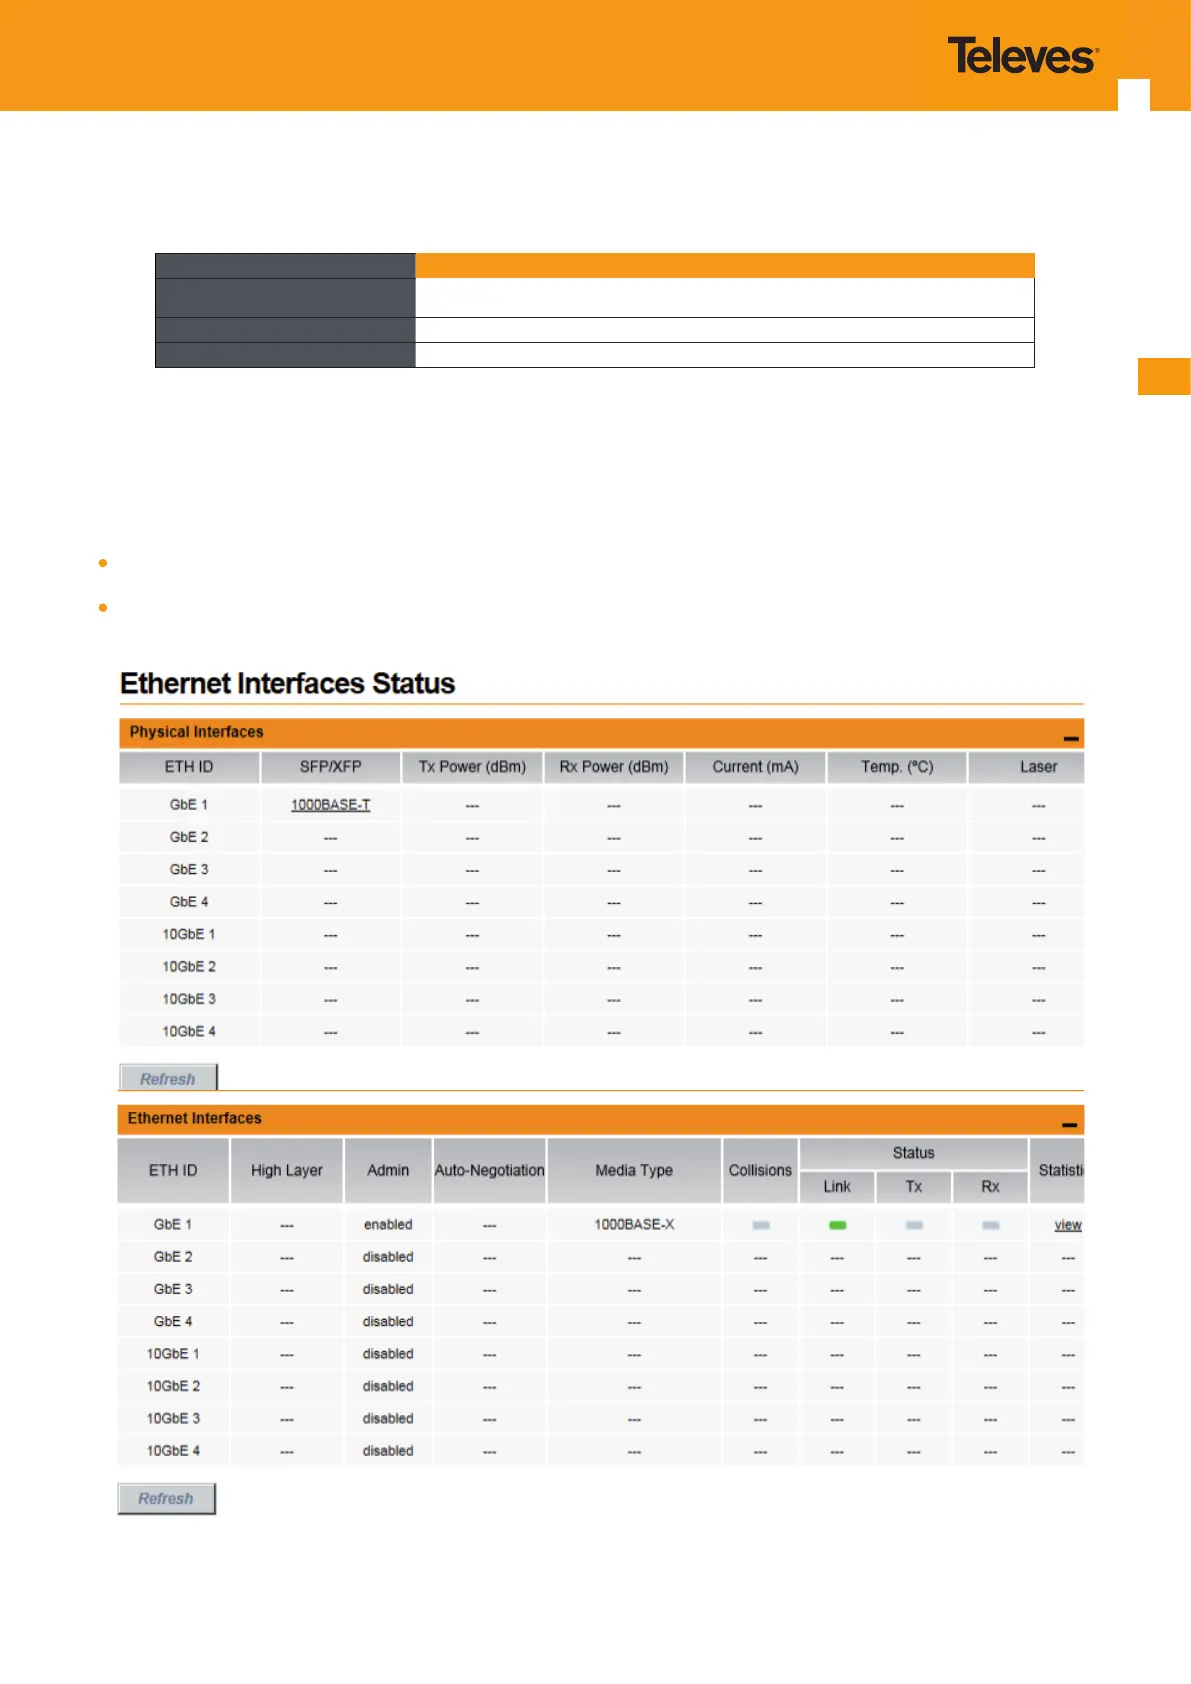Image resolution: width=1191 pixels, height=1684 pixels.
Task: Open the 1000BASE-T link for GbE 1
Action: (330, 804)
